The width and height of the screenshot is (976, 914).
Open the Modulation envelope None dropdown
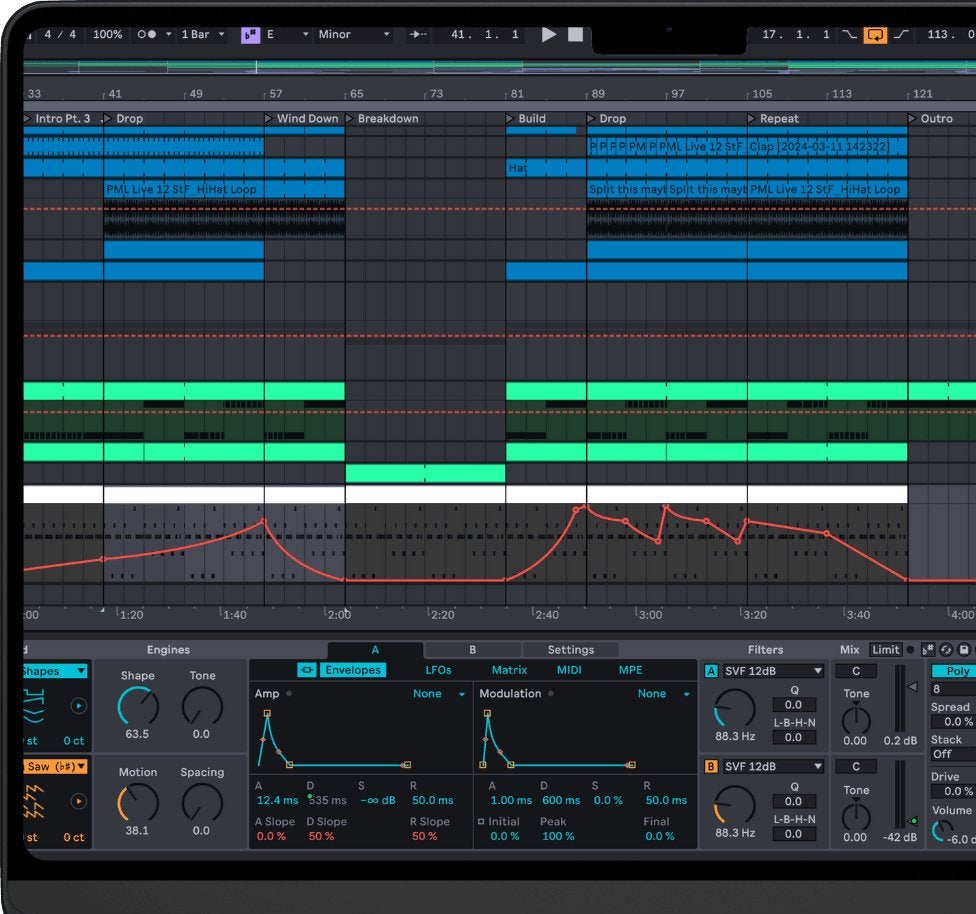pos(664,694)
